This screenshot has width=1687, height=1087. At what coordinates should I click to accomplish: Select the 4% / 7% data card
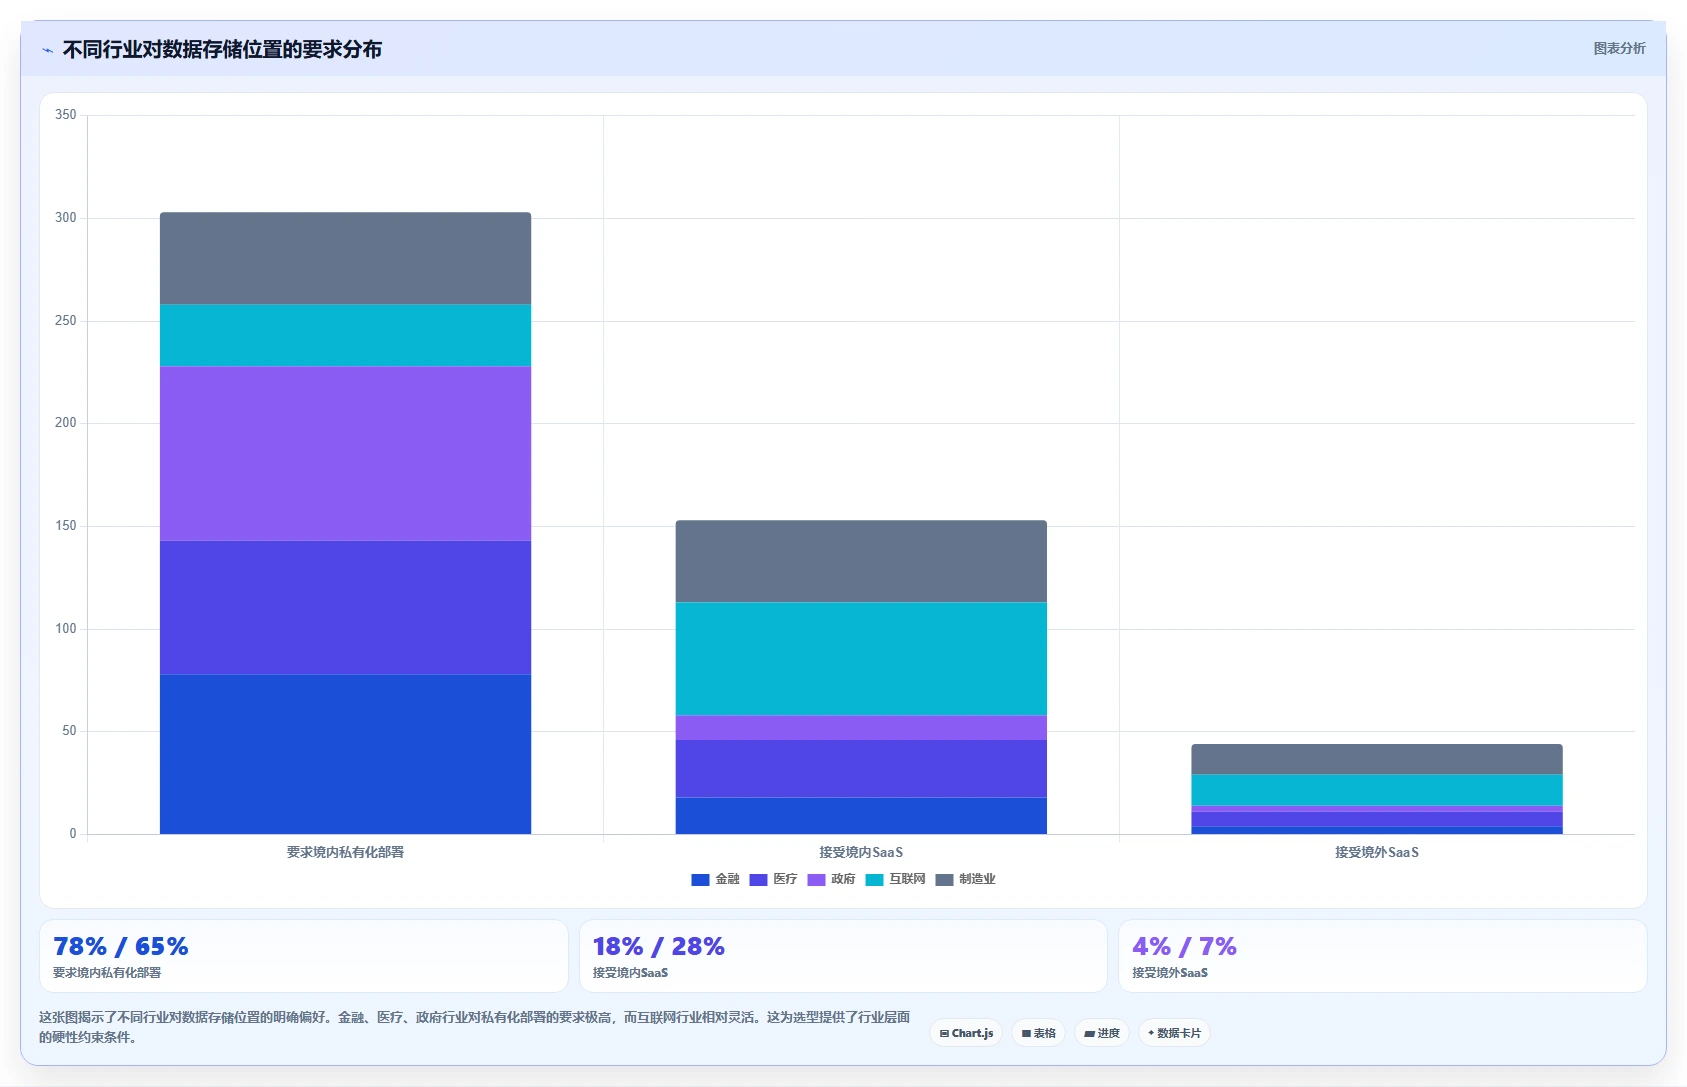[1382, 956]
